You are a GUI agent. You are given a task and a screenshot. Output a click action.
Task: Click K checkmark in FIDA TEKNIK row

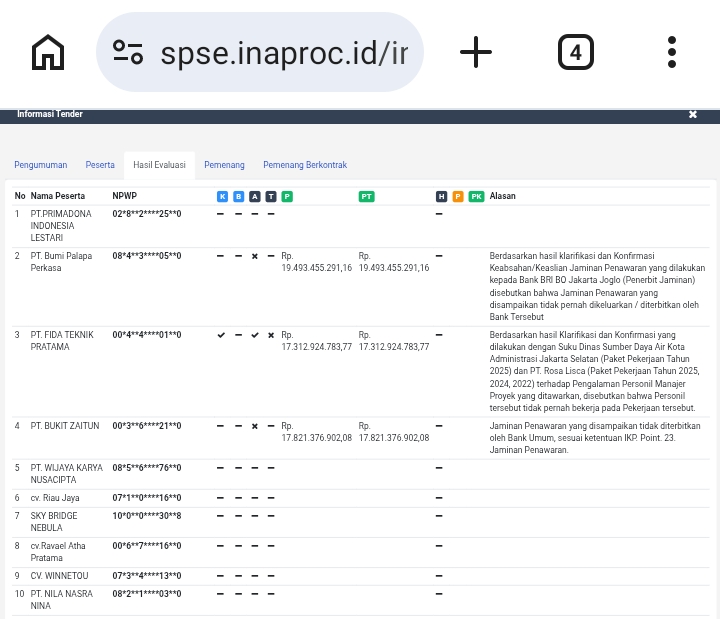221,335
